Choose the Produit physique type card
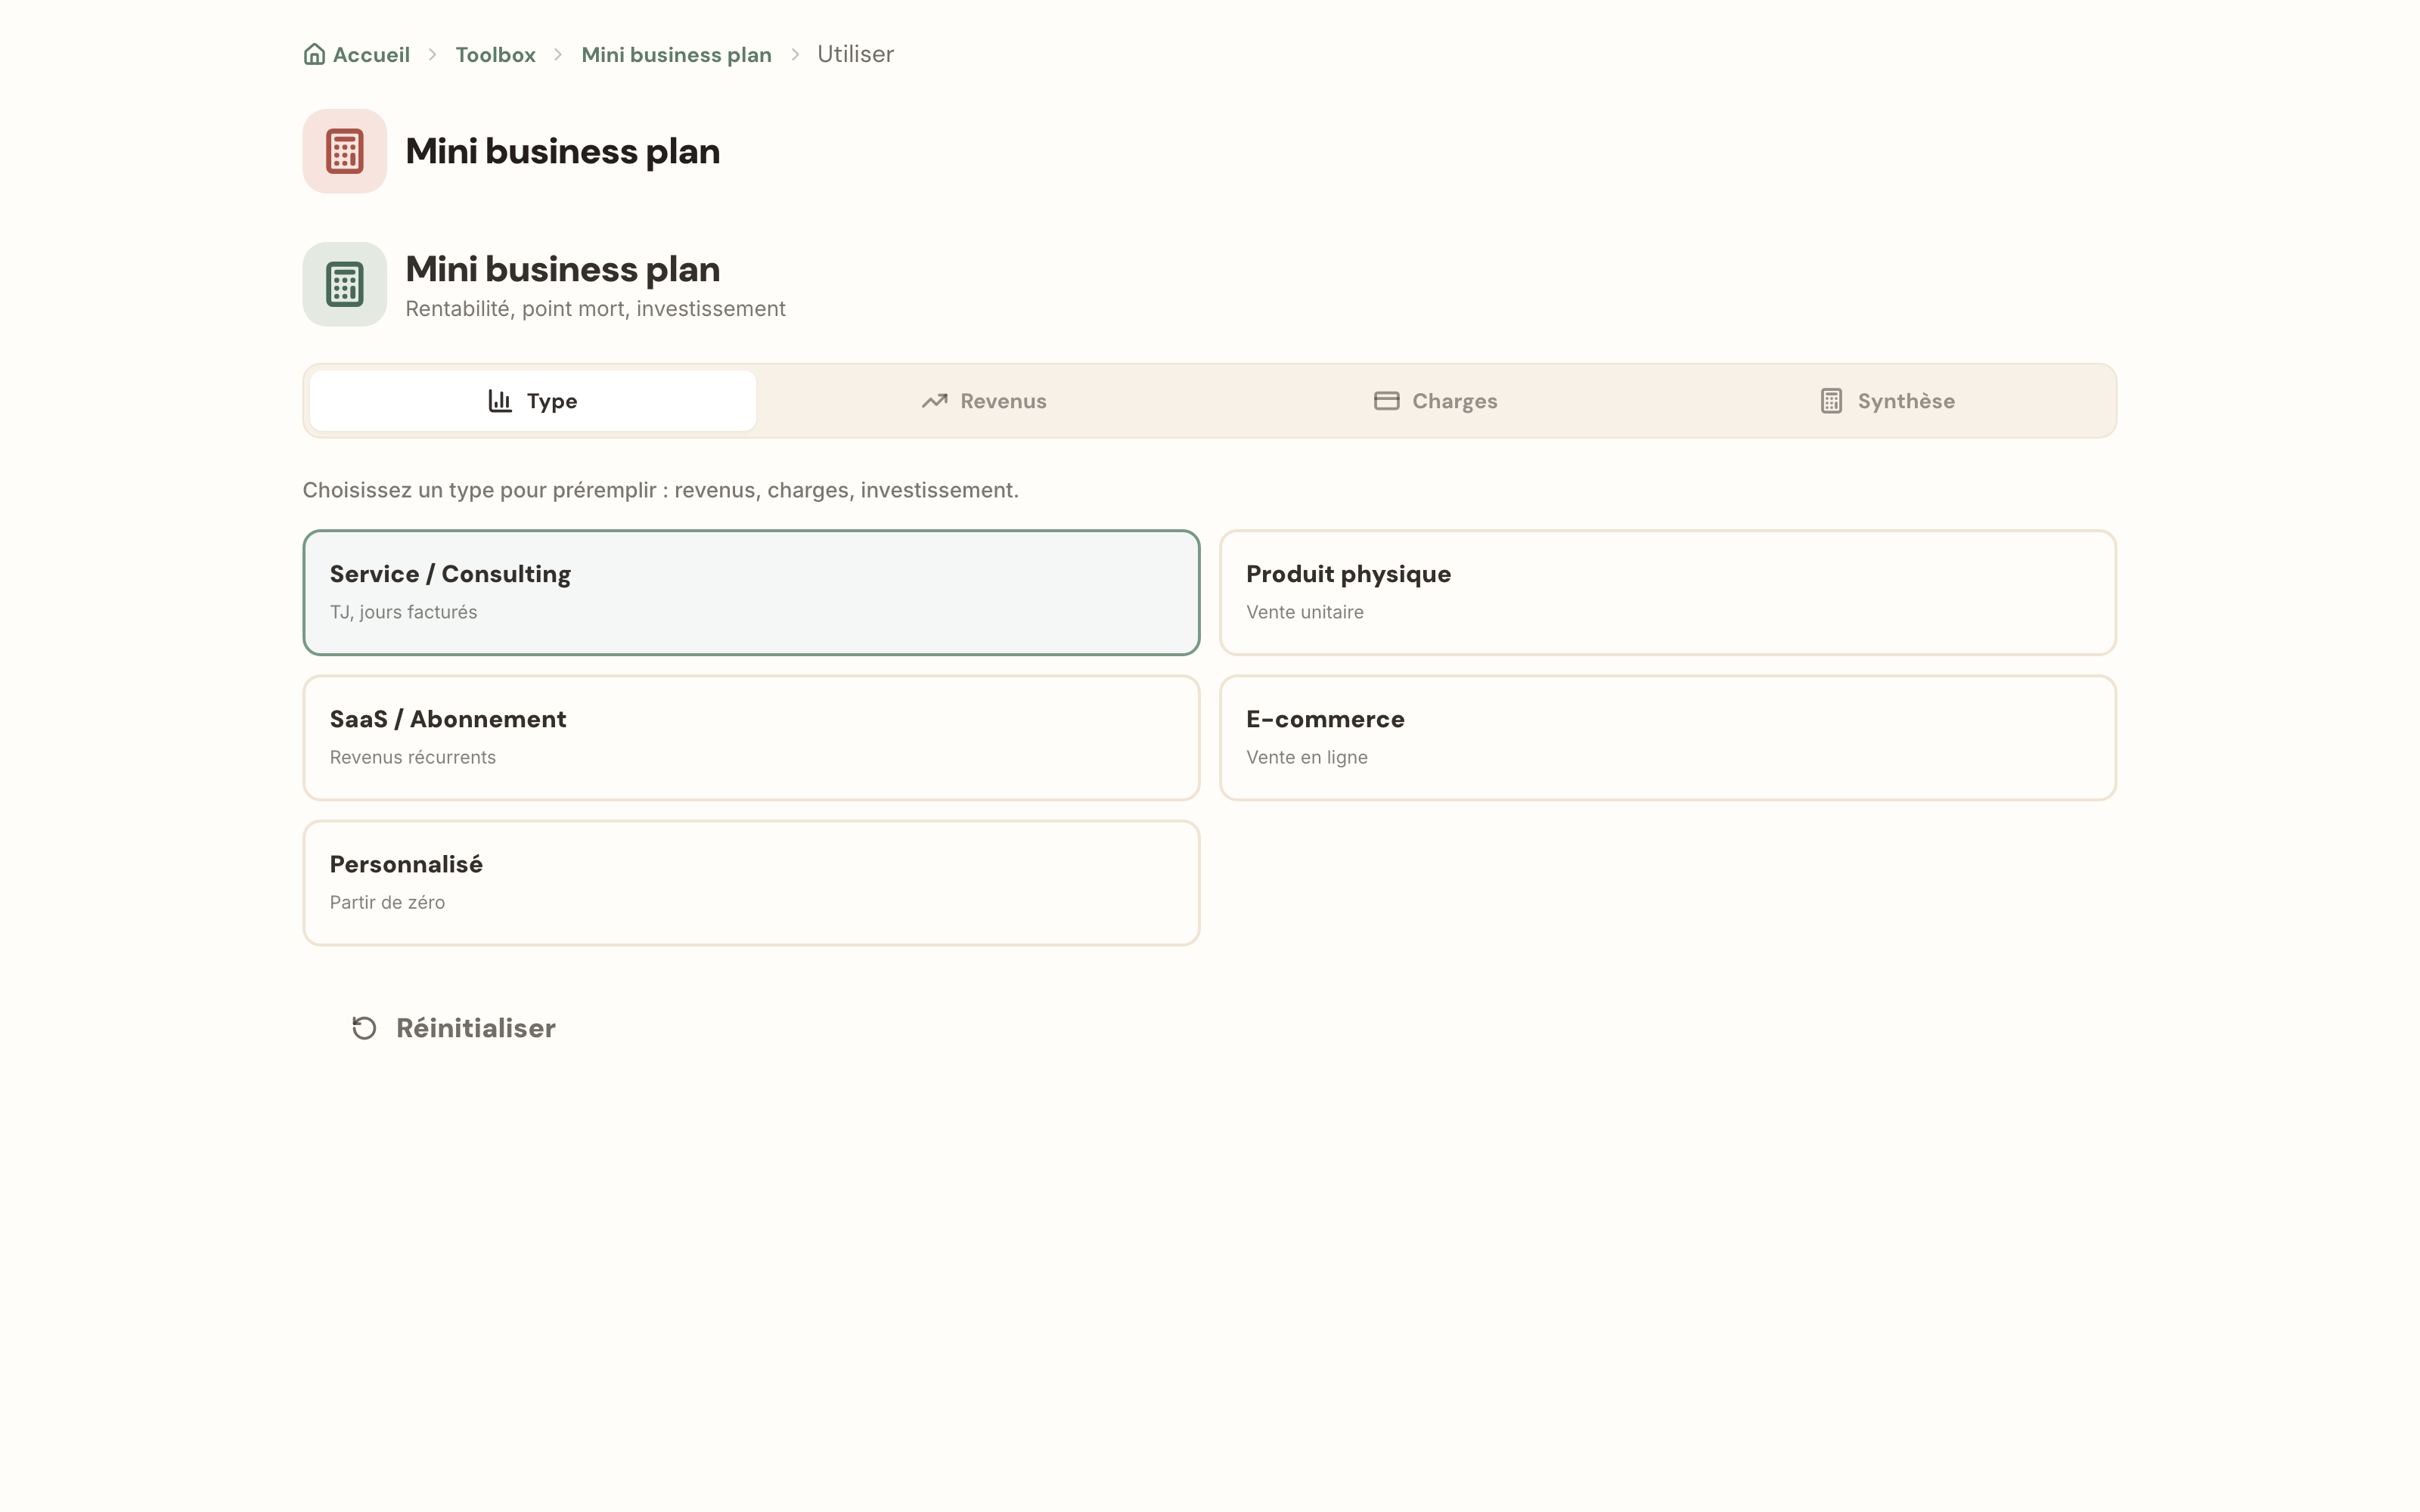This screenshot has width=2420, height=1512. (x=1667, y=593)
